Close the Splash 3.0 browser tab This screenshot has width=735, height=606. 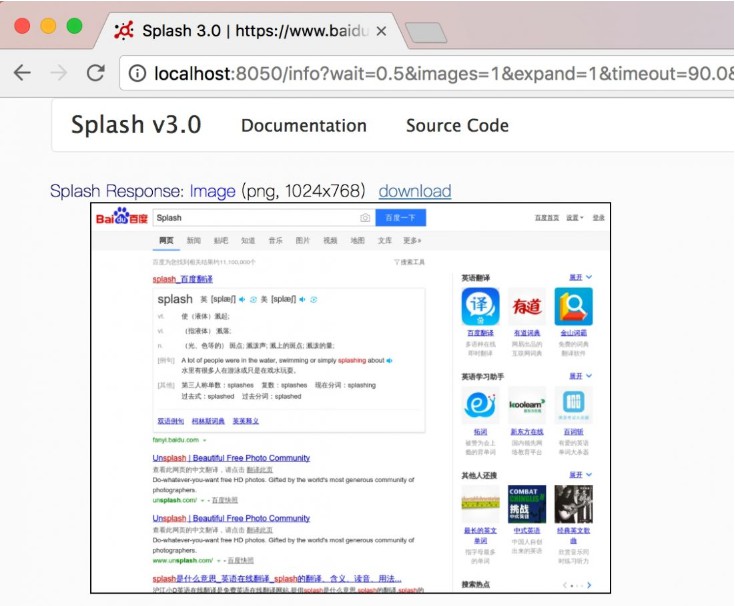point(382,31)
